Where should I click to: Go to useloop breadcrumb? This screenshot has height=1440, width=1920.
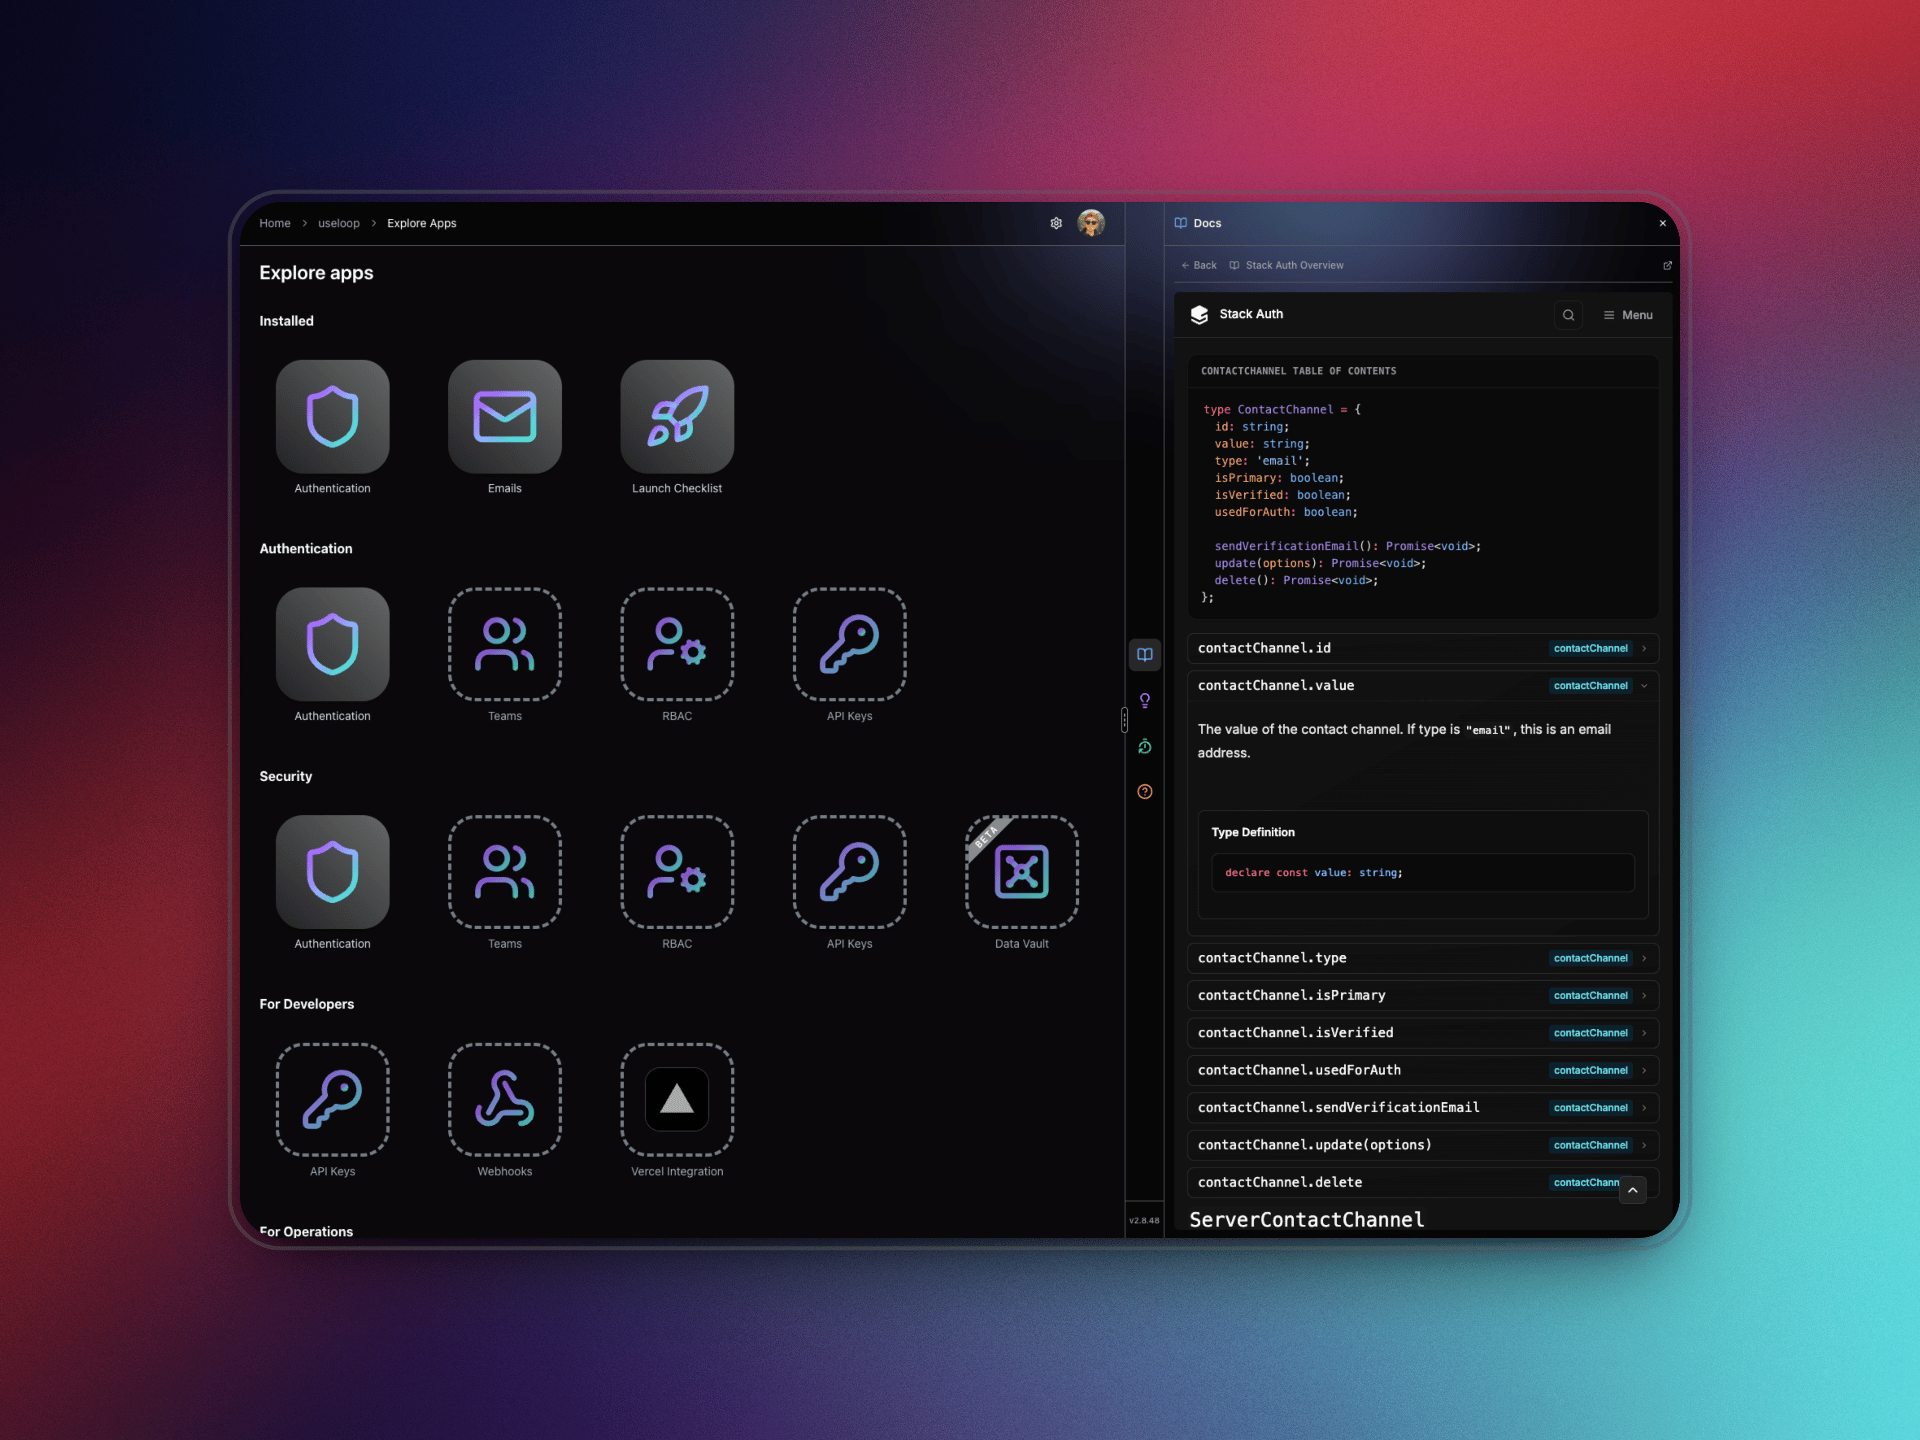(x=338, y=223)
